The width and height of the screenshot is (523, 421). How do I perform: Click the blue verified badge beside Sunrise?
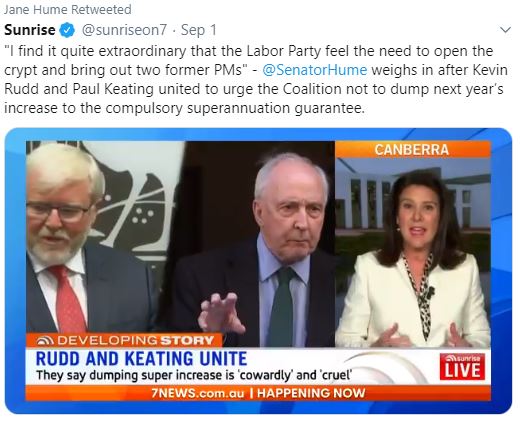[x=67, y=30]
